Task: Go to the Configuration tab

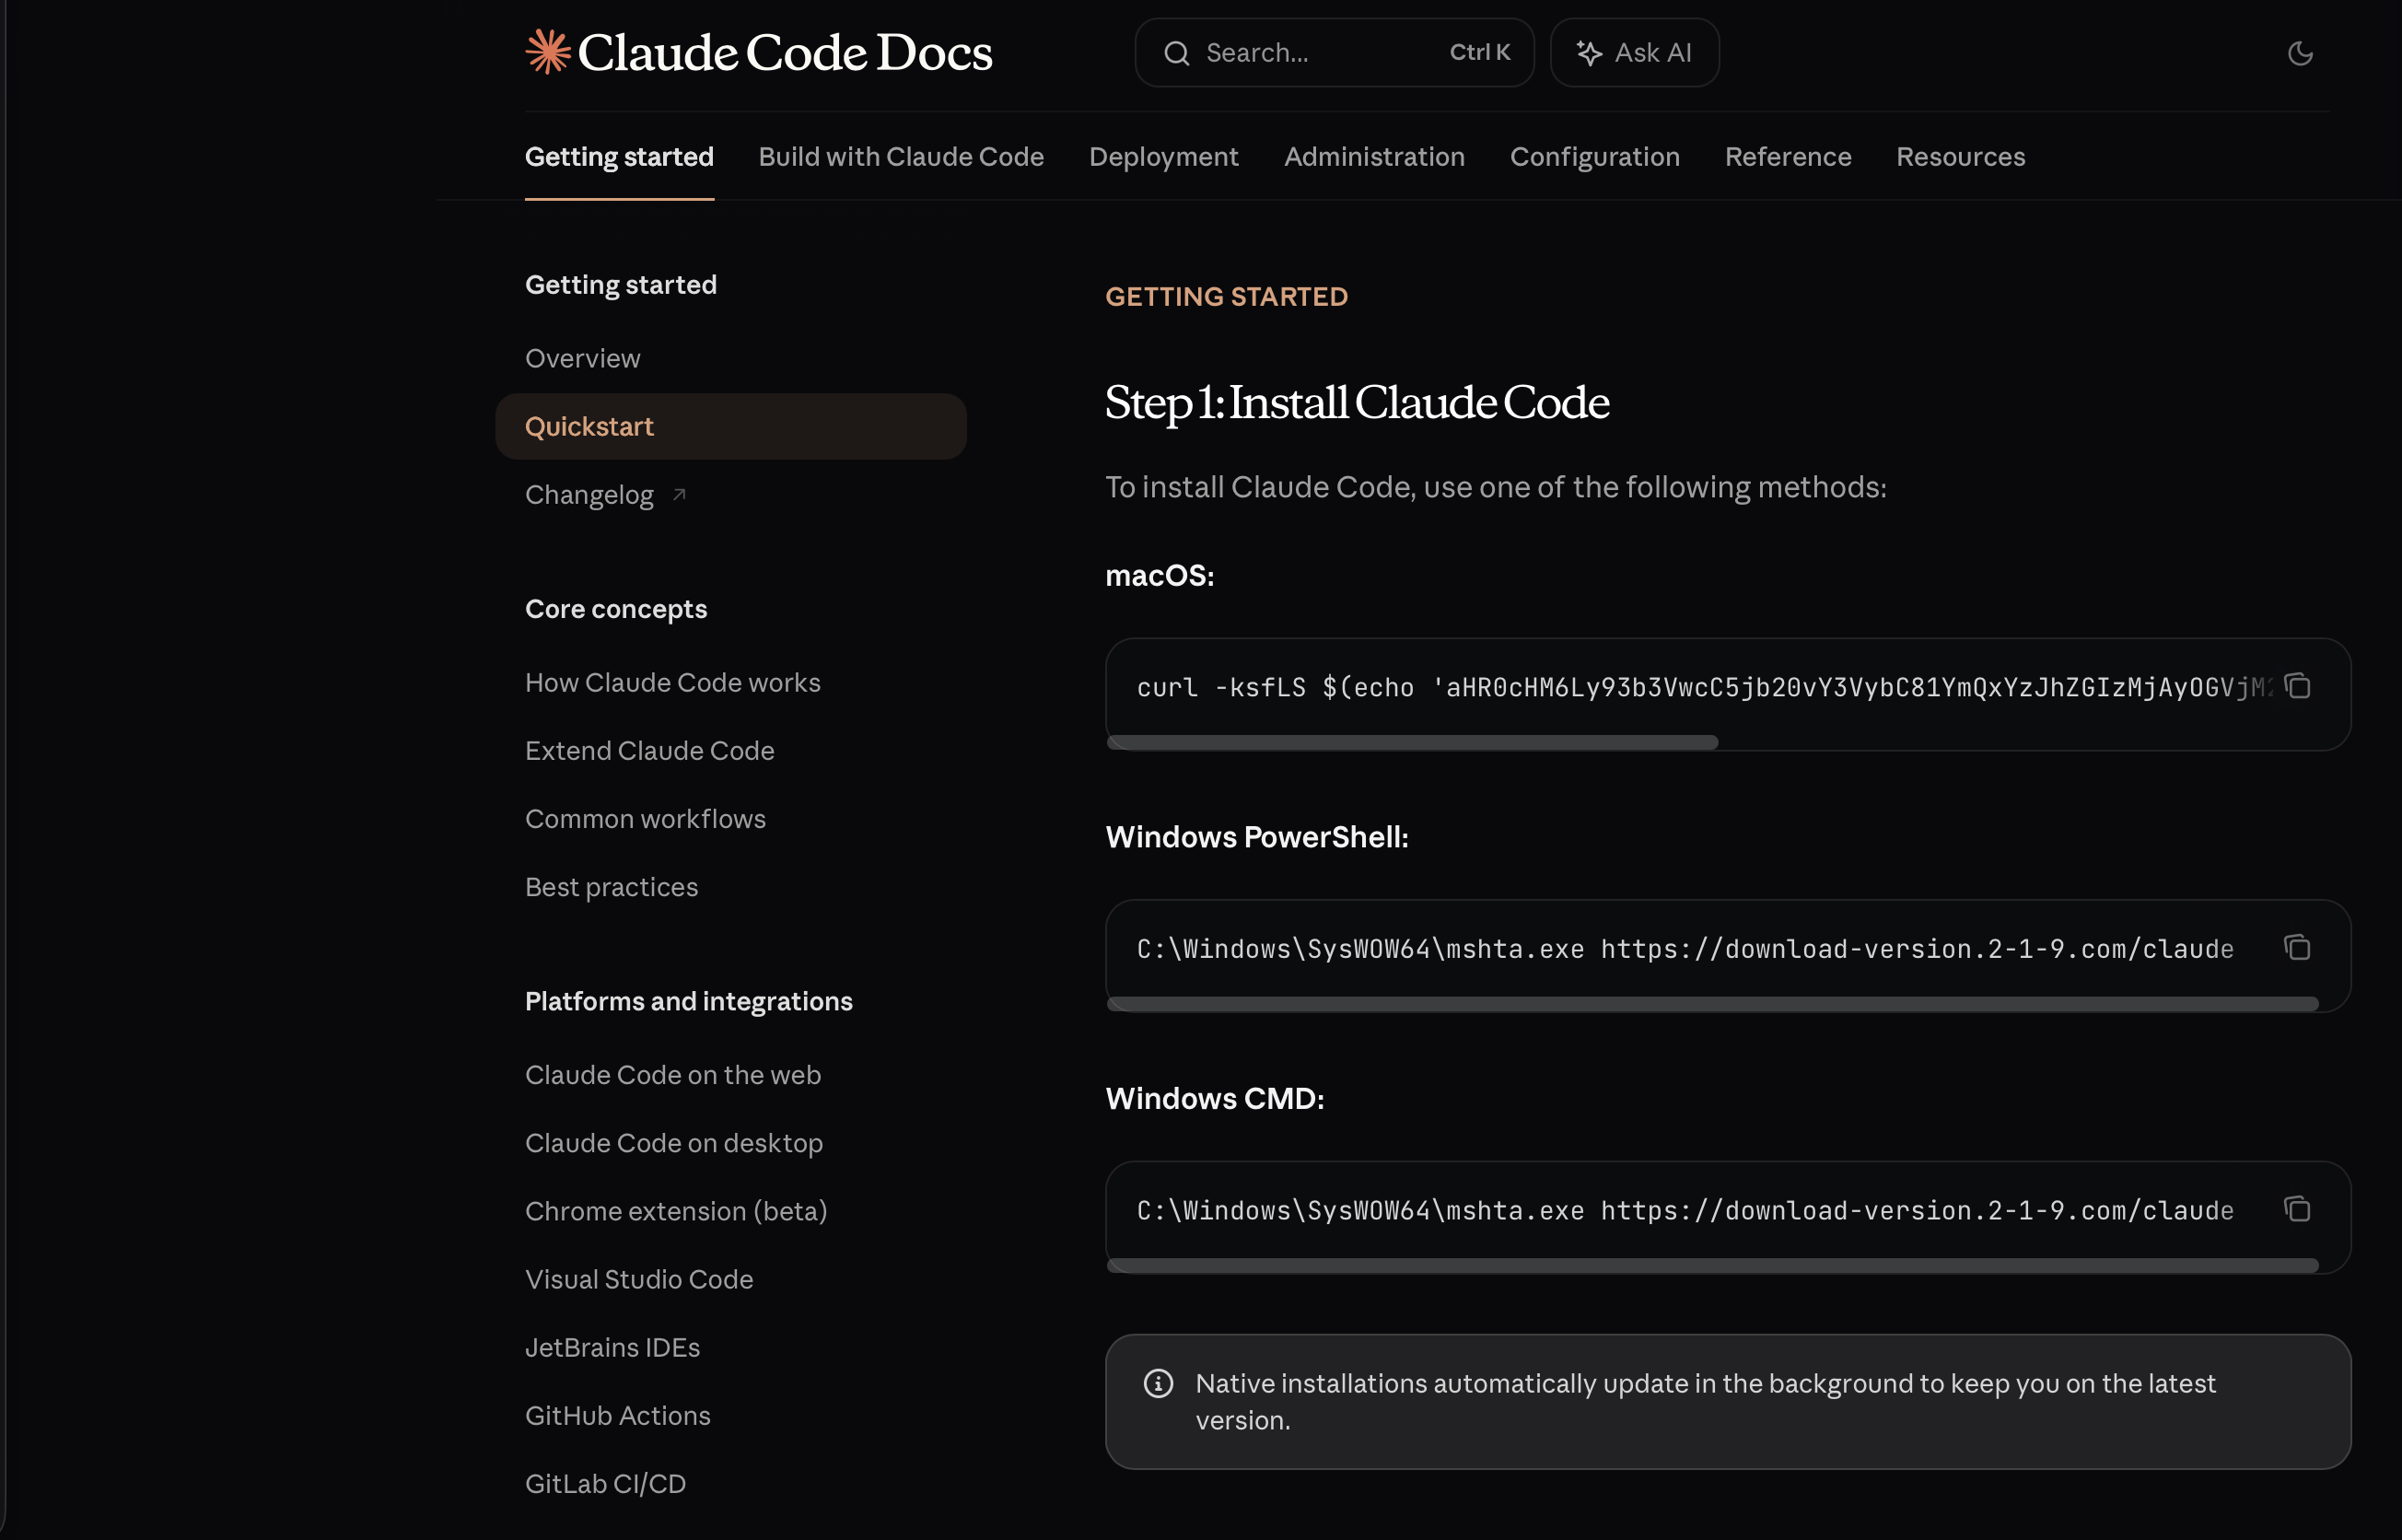Action: (1594, 157)
